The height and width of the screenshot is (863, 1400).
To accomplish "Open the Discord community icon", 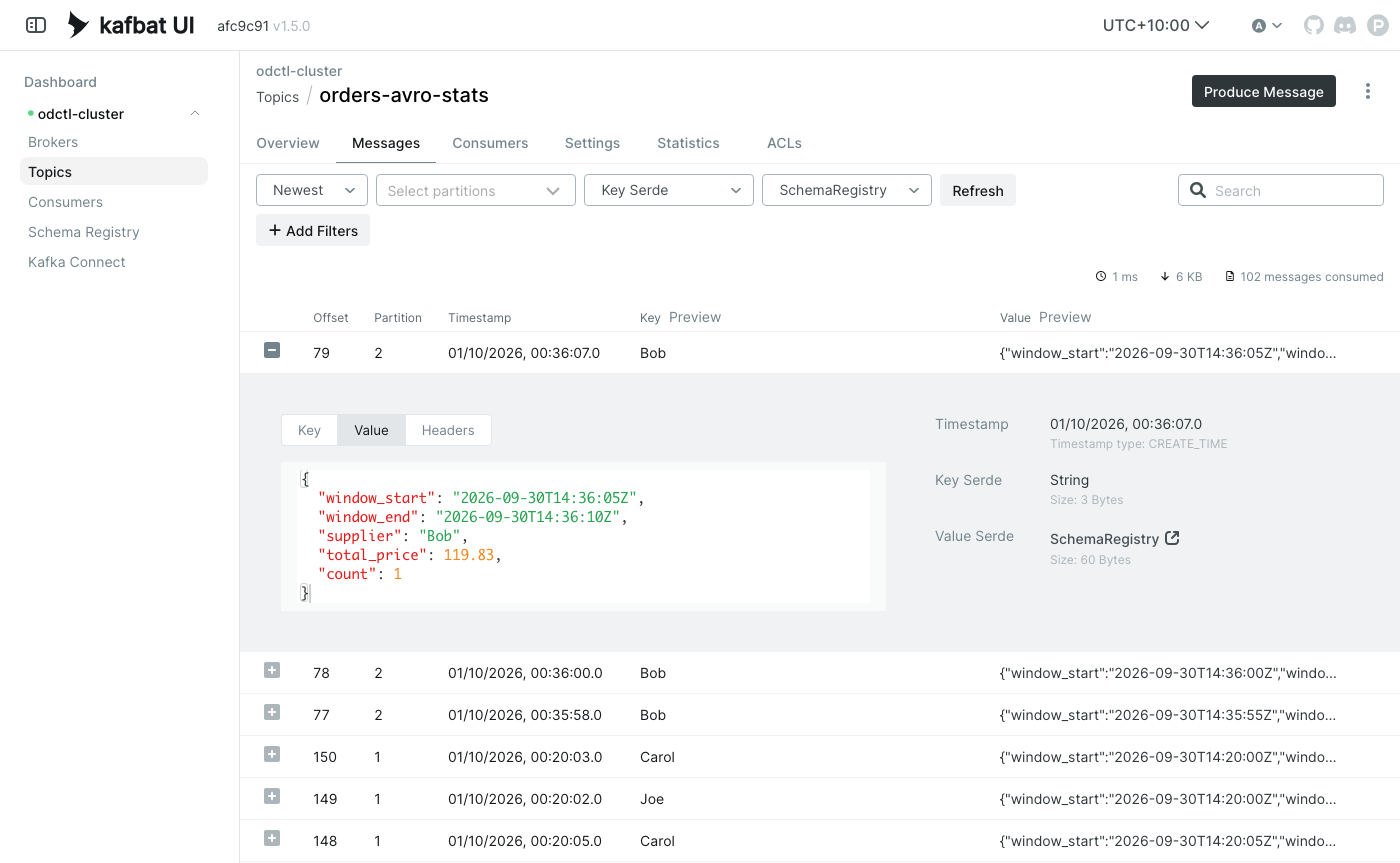I will tap(1346, 25).
